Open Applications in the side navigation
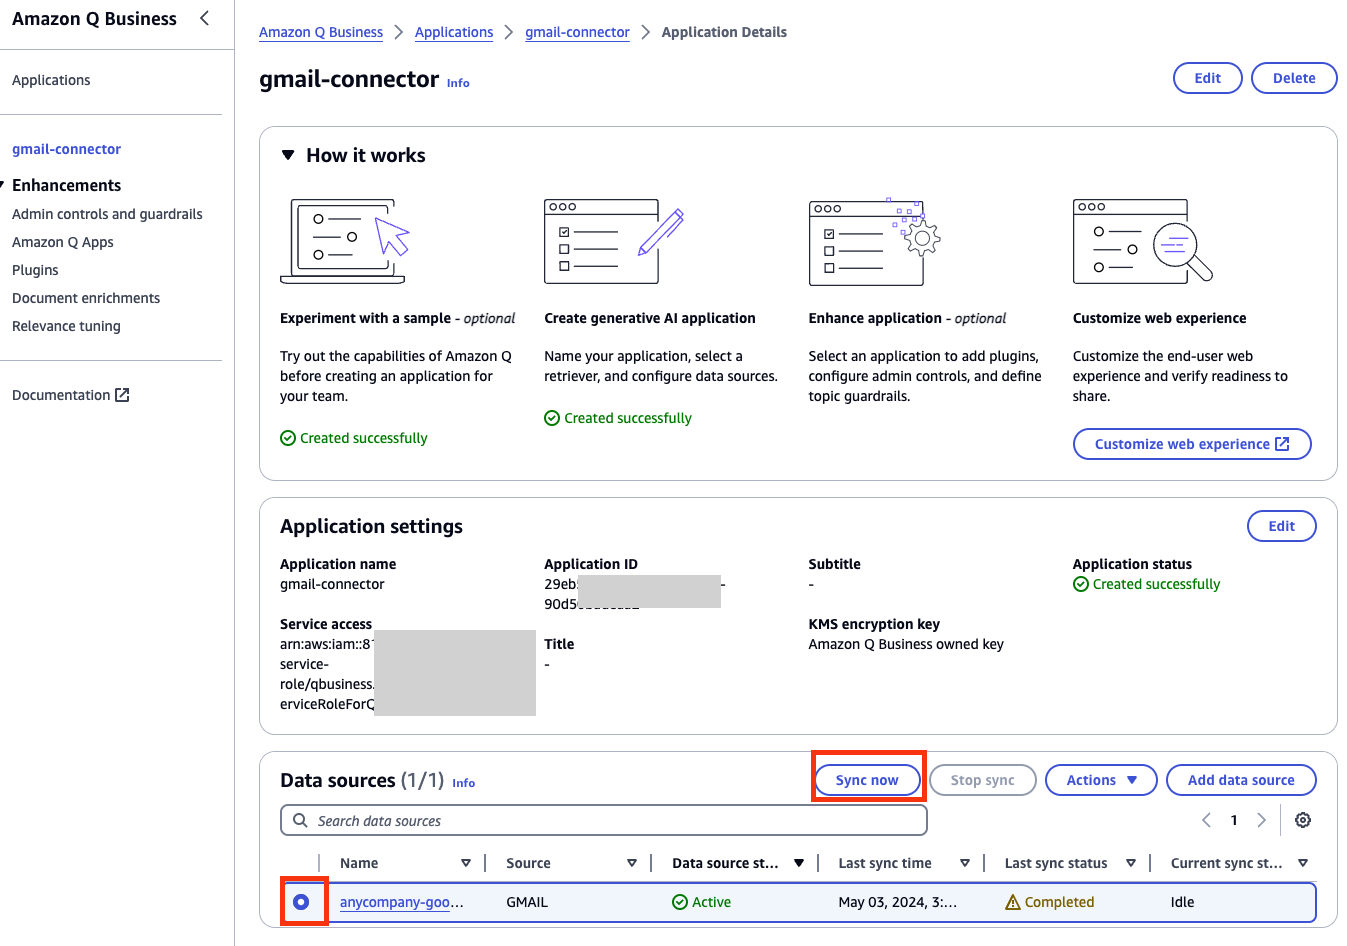The image size is (1347, 946). tap(51, 80)
